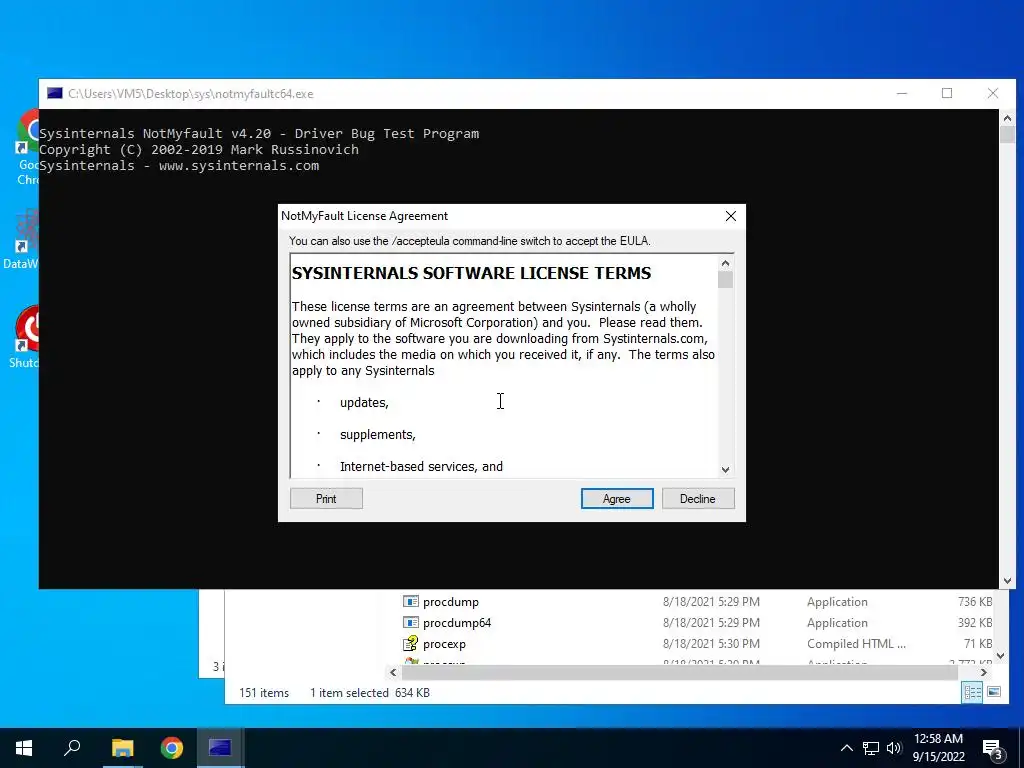Open the volume tray icon

click(x=894, y=748)
